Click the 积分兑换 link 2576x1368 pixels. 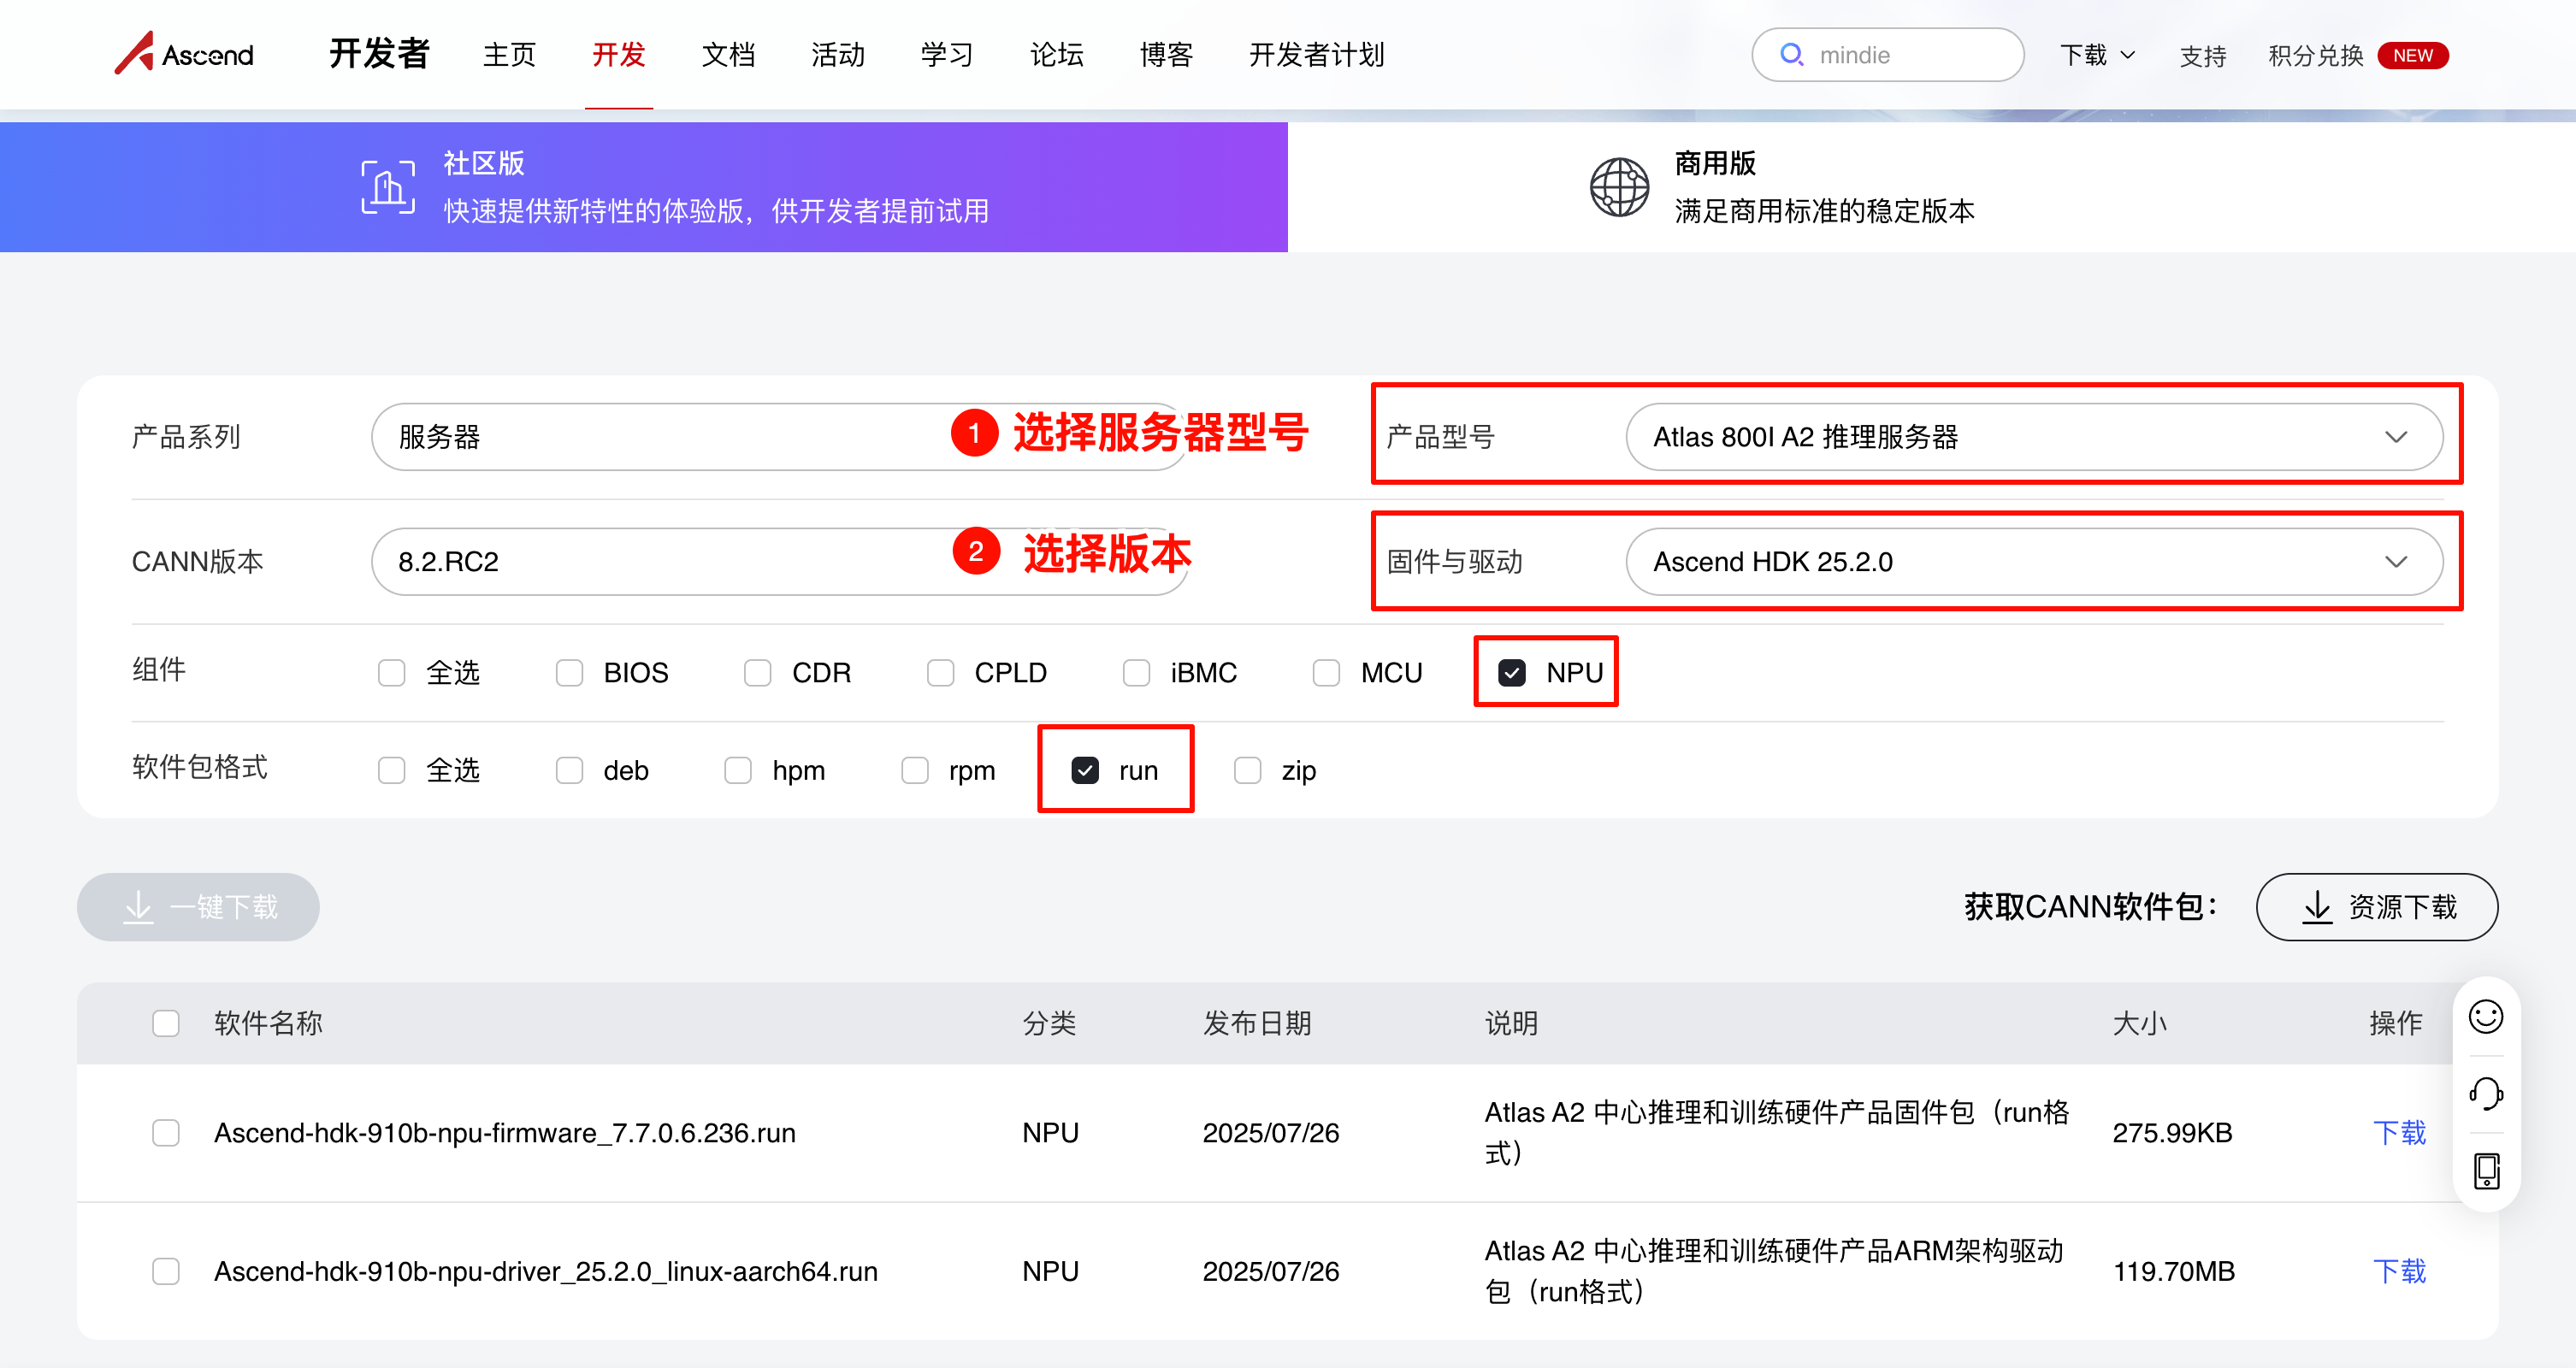click(x=2314, y=55)
